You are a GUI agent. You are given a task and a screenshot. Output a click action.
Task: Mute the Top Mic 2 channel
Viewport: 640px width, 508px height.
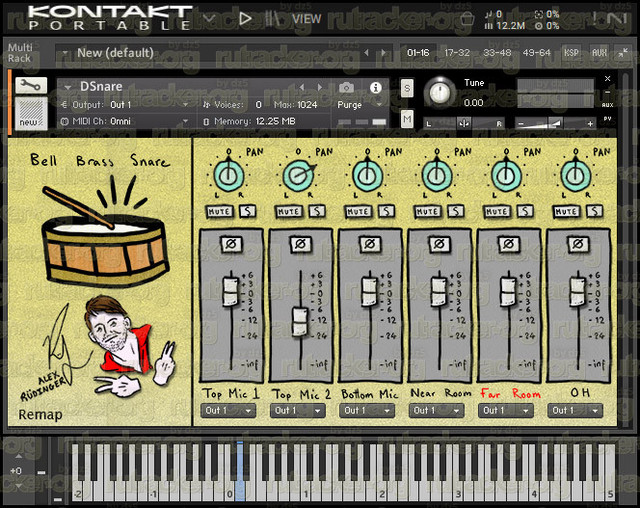tap(289, 211)
